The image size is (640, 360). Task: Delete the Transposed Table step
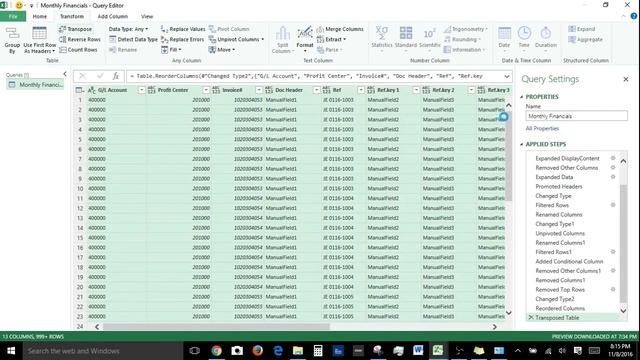tap(531, 318)
